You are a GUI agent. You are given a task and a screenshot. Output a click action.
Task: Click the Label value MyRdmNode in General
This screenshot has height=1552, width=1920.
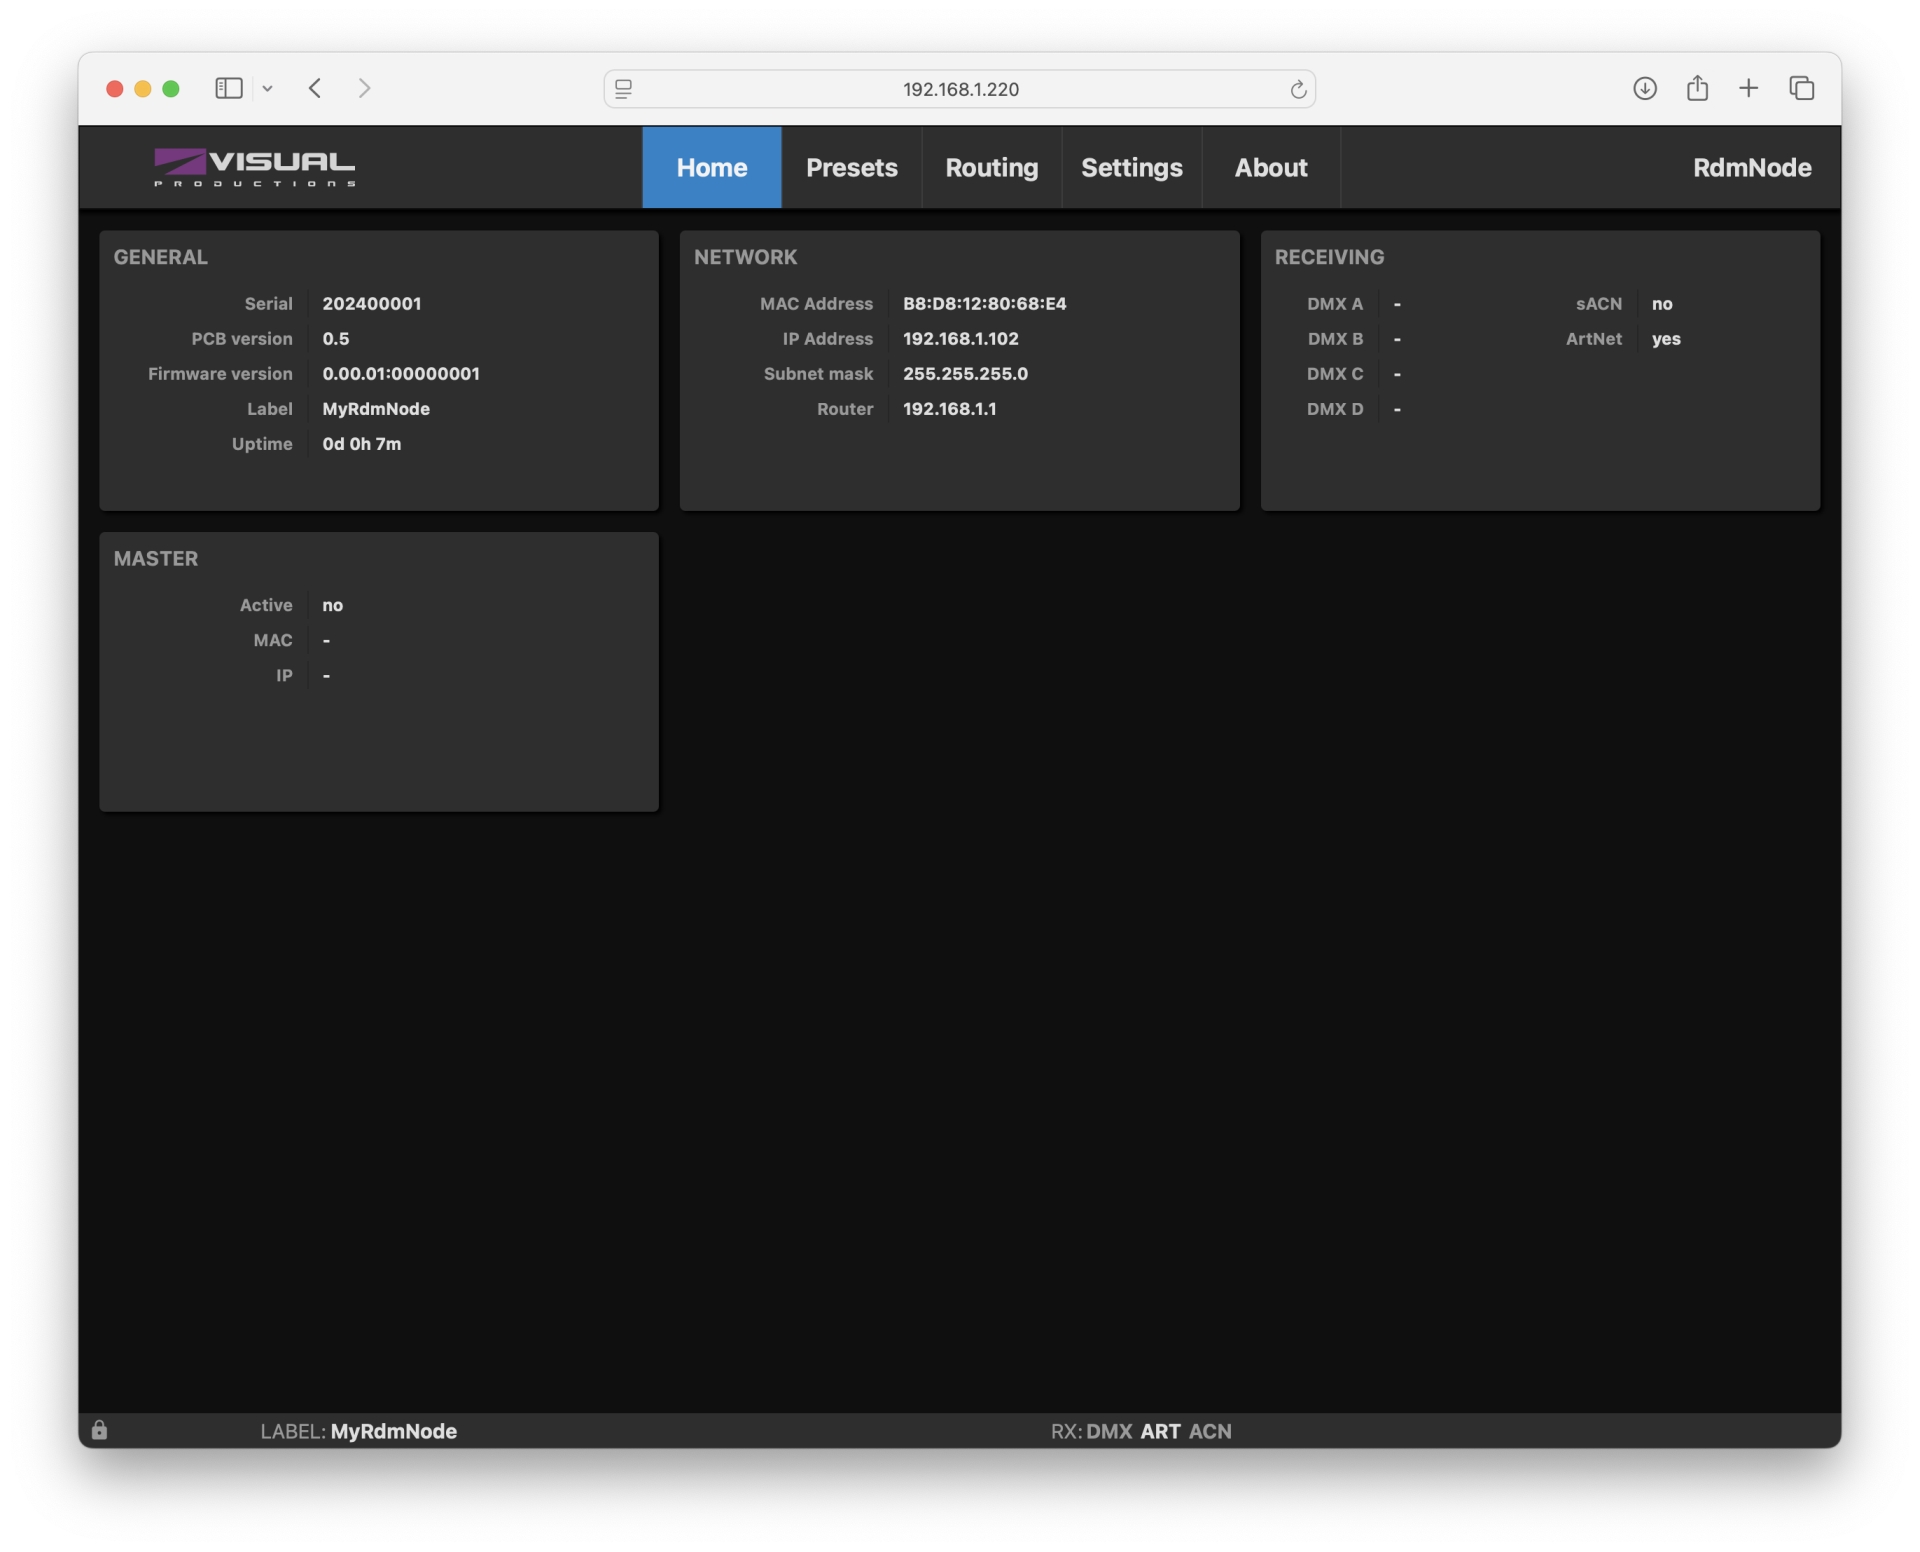coord(376,408)
